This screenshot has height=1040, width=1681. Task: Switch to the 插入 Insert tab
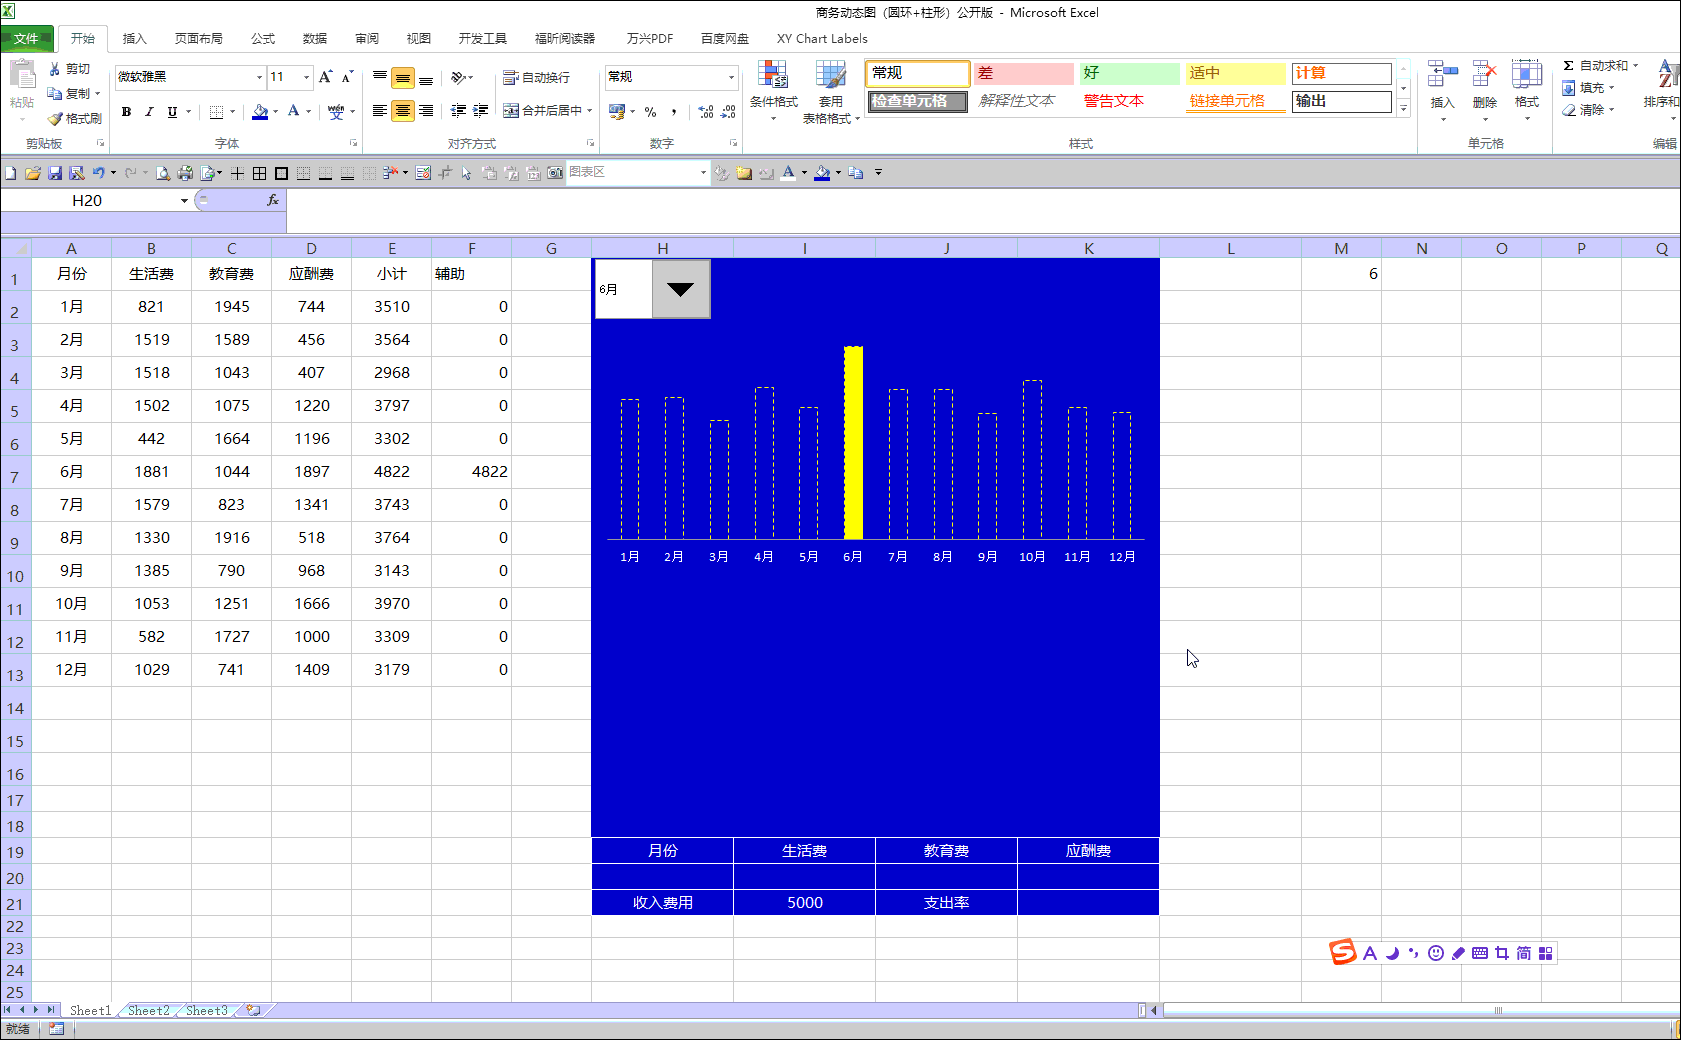tap(134, 39)
